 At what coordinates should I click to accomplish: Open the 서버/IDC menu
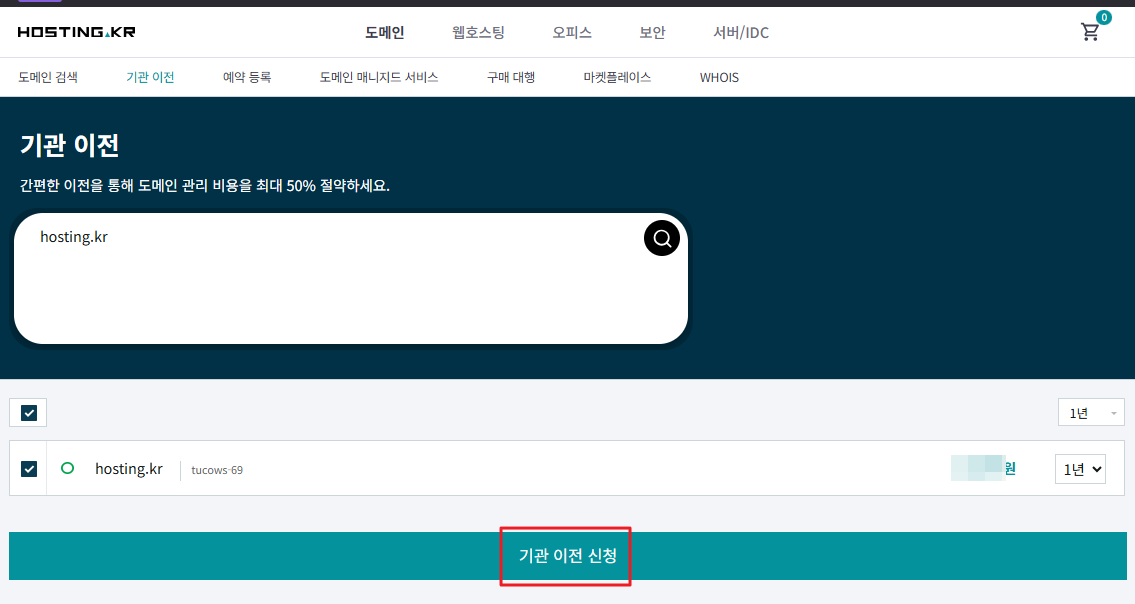[741, 32]
